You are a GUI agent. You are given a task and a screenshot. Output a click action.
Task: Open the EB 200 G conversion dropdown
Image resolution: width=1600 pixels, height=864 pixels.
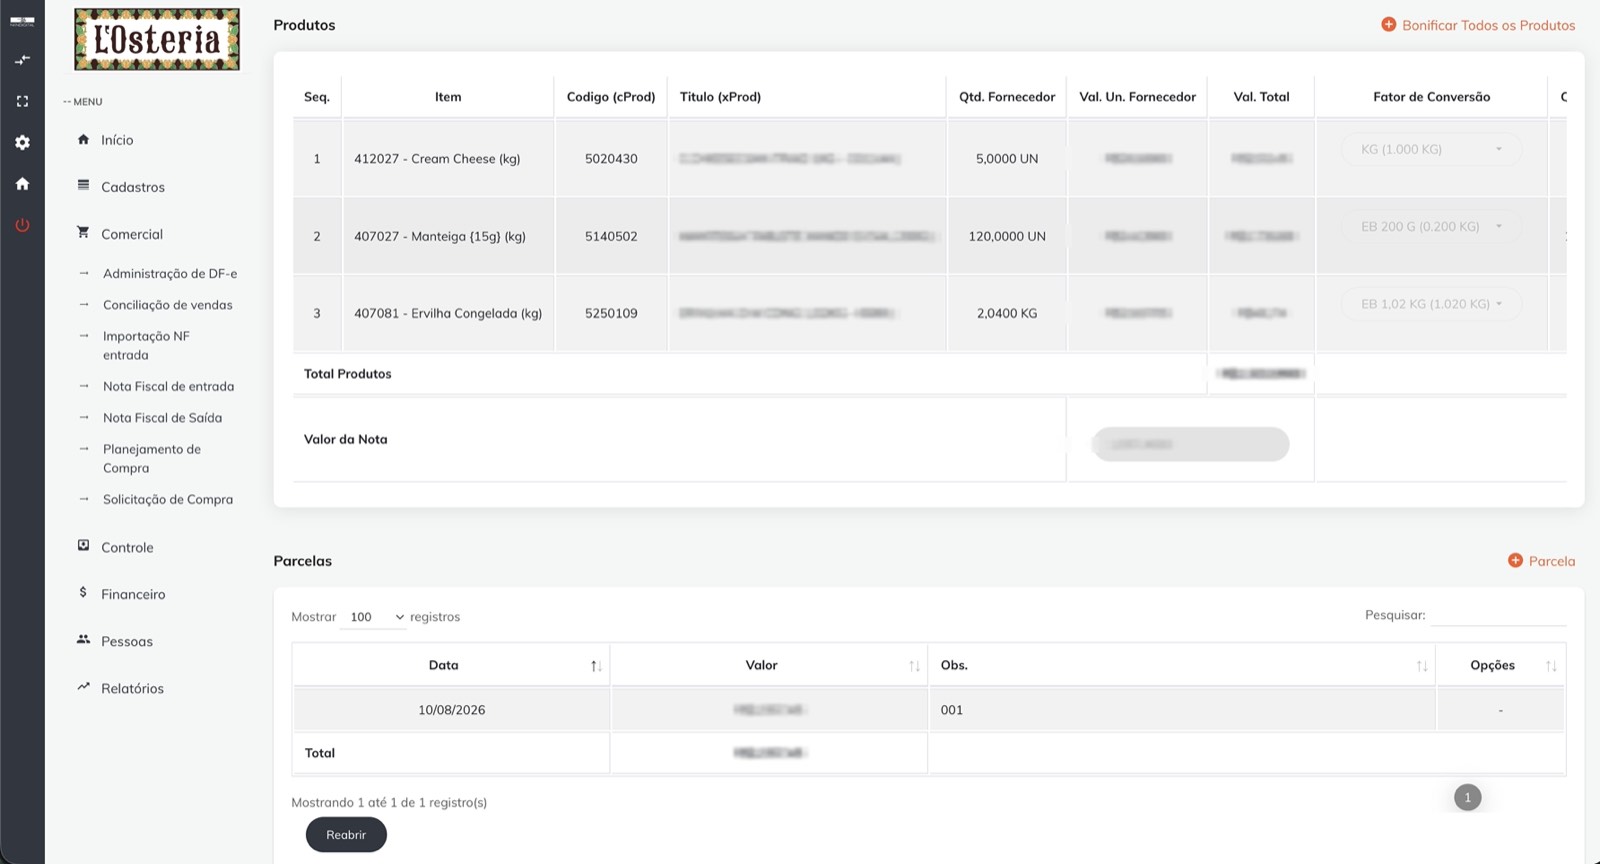coord(1431,226)
